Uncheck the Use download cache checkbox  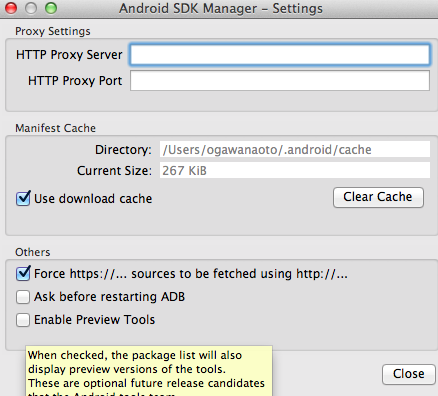pyautogui.click(x=23, y=199)
